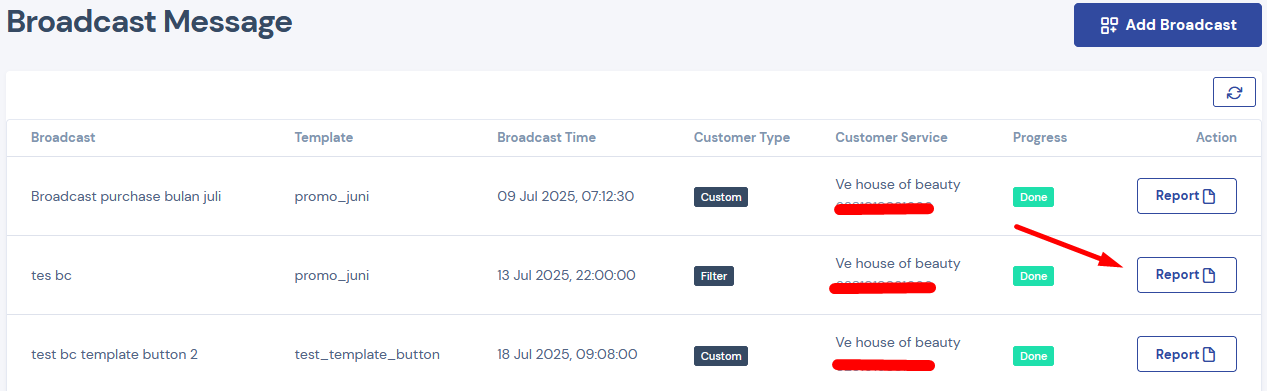Select the Customer Type column header
The image size is (1267, 391).
pyautogui.click(x=742, y=137)
